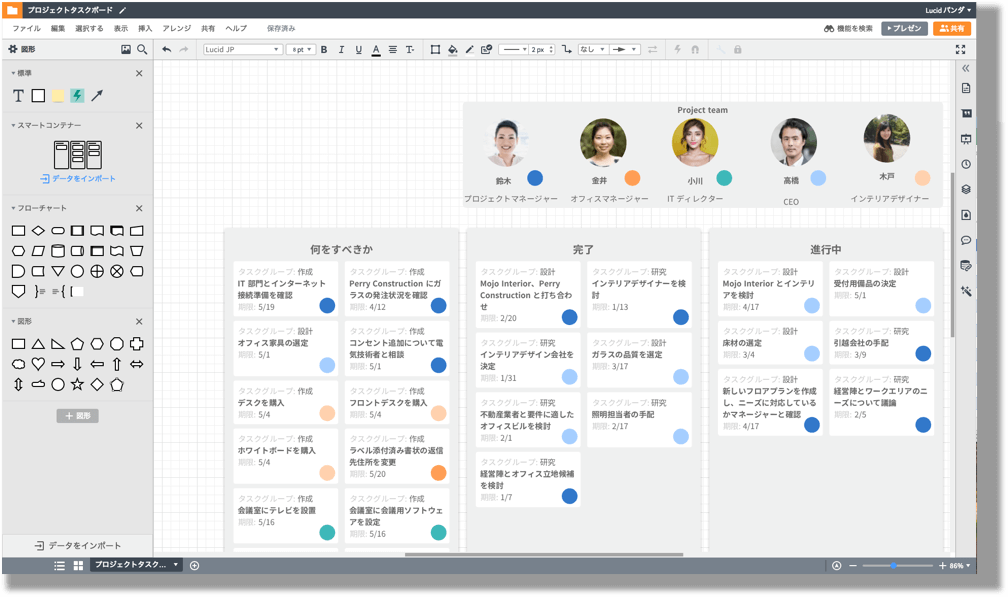The image size is (1008, 597).
Task: Click the undo arrow in the toolbar
Action: click(x=167, y=49)
